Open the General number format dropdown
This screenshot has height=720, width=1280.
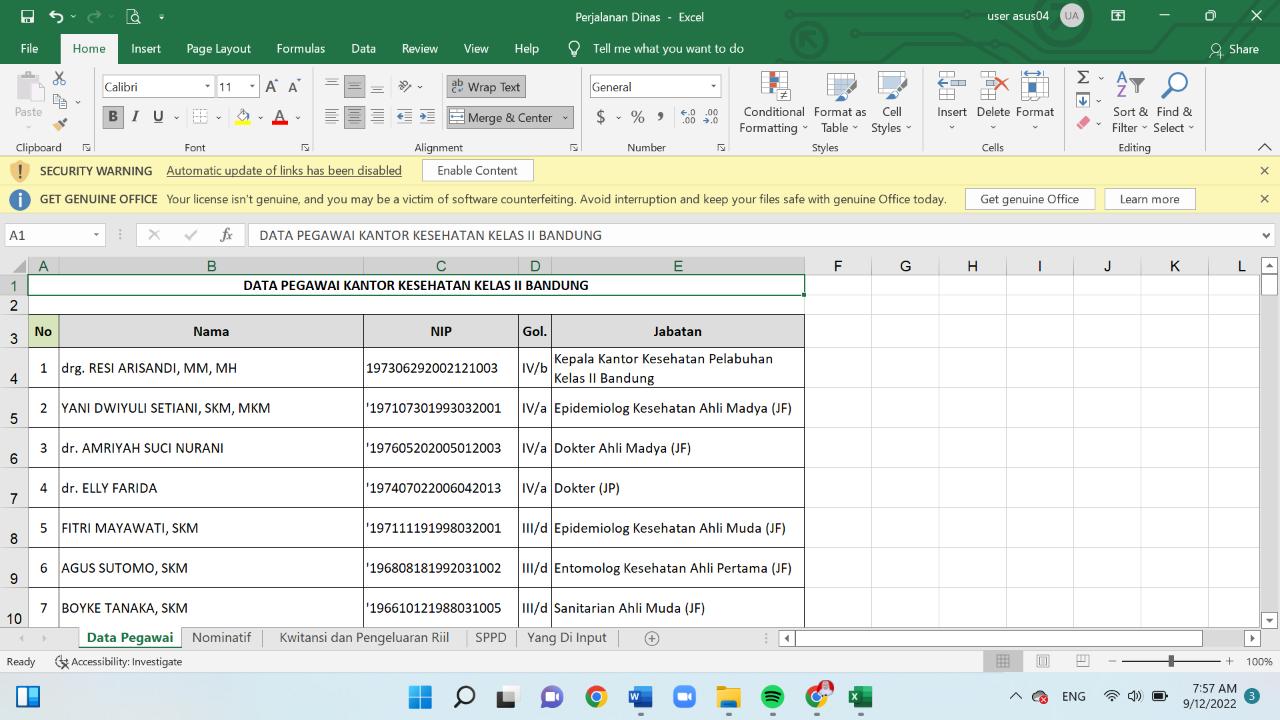pos(713,87)
